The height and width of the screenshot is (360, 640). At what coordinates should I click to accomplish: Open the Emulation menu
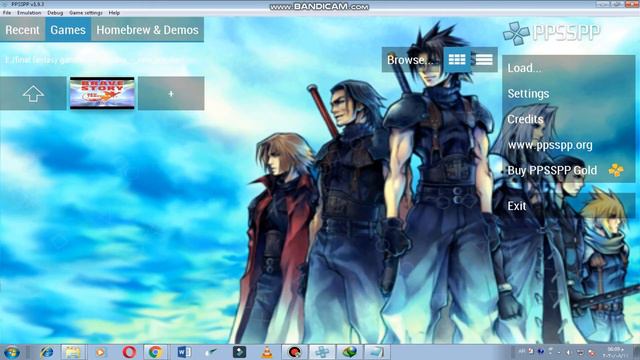click(x=29, y=13)
